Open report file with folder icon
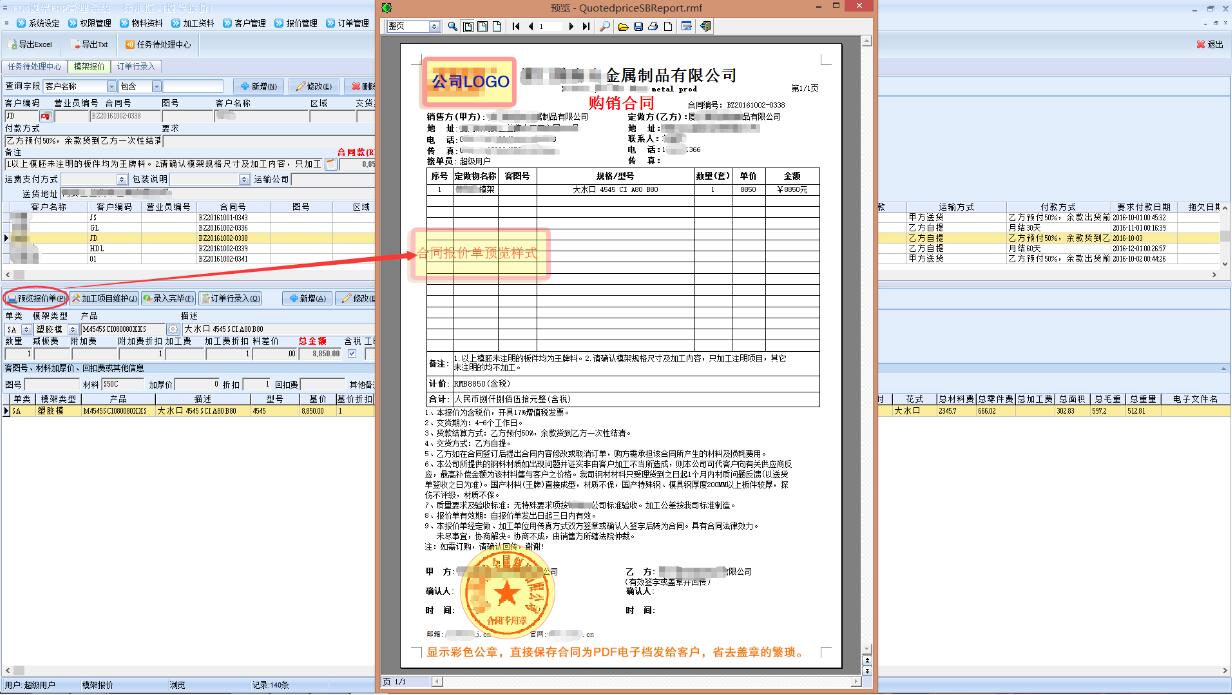Image resolution: width=1232 pixels, height=695 pixels. click(x=622, y=26)
